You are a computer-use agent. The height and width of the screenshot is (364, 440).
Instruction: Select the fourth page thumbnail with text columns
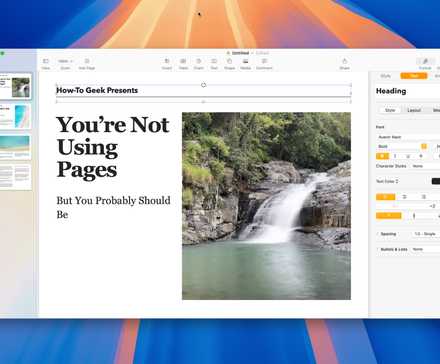tap(16, 177)
